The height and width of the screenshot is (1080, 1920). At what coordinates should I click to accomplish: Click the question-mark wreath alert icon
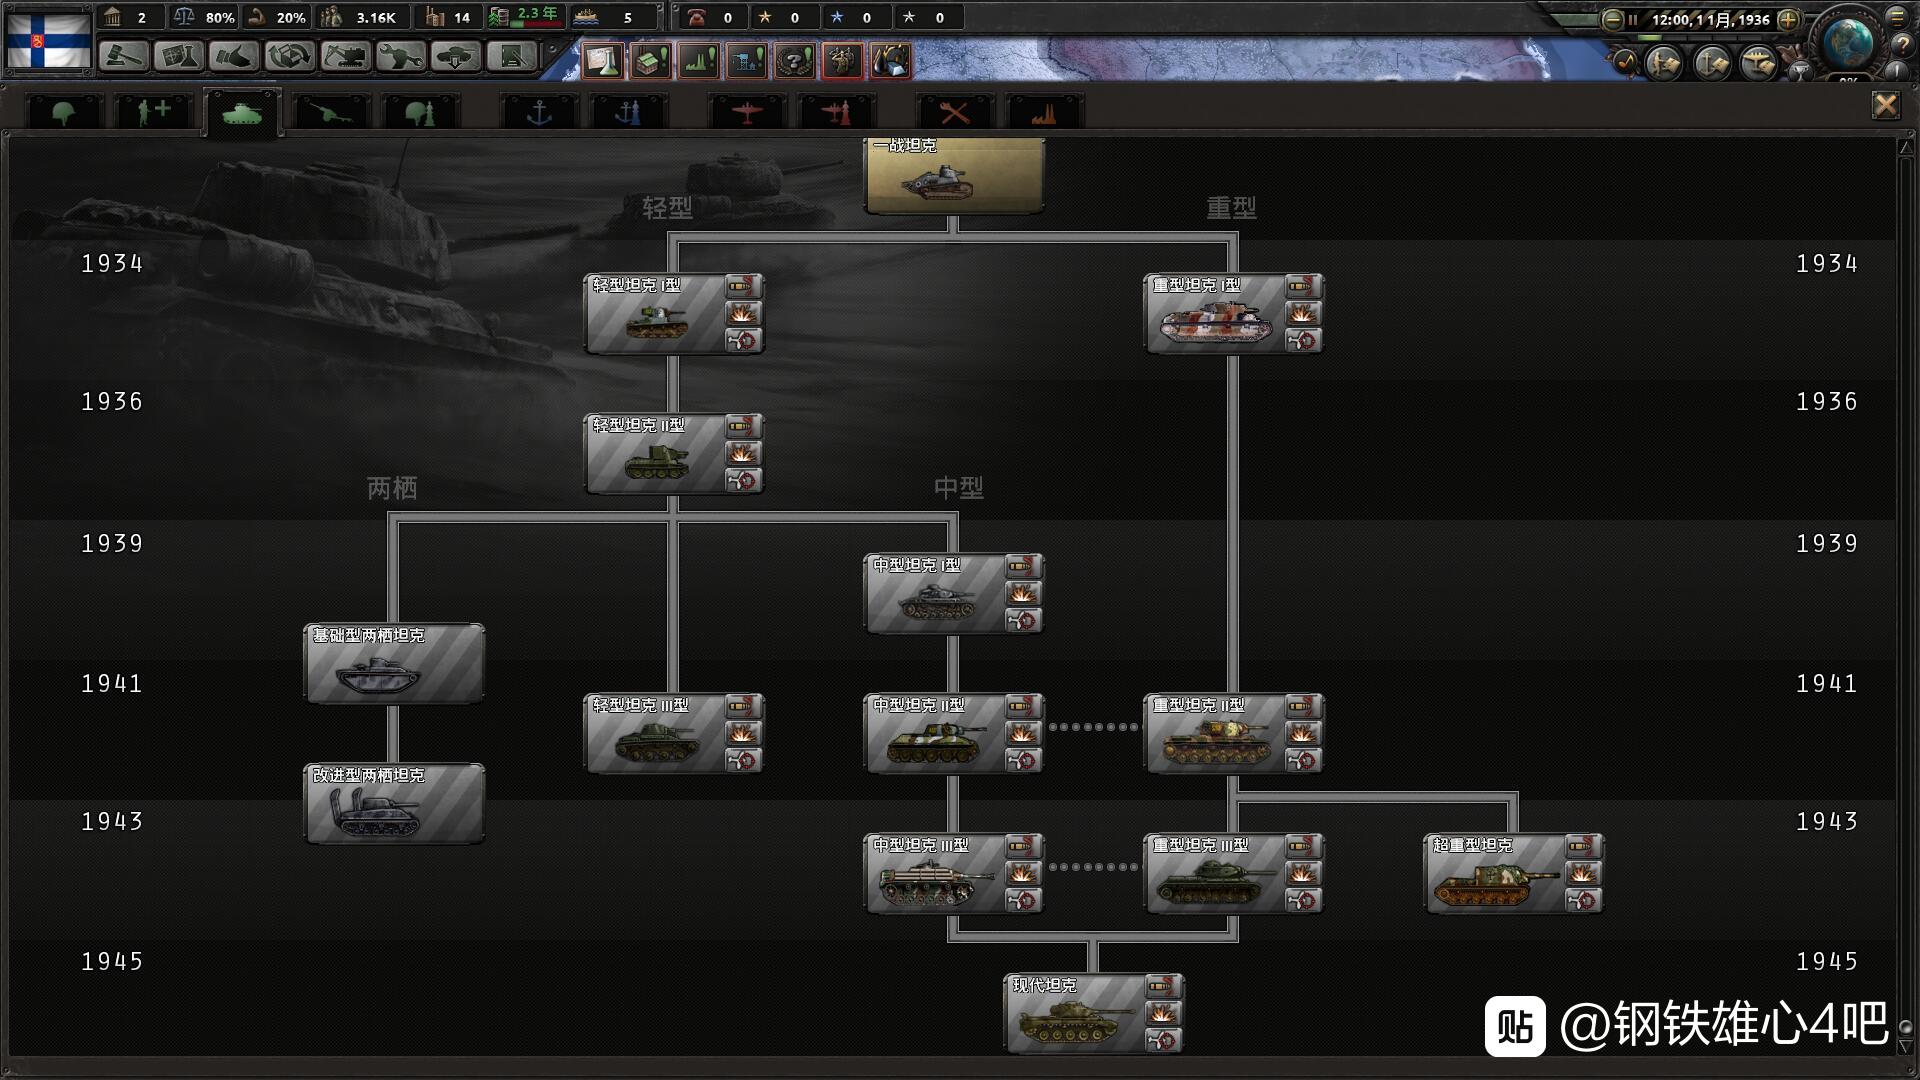[795, 61]
